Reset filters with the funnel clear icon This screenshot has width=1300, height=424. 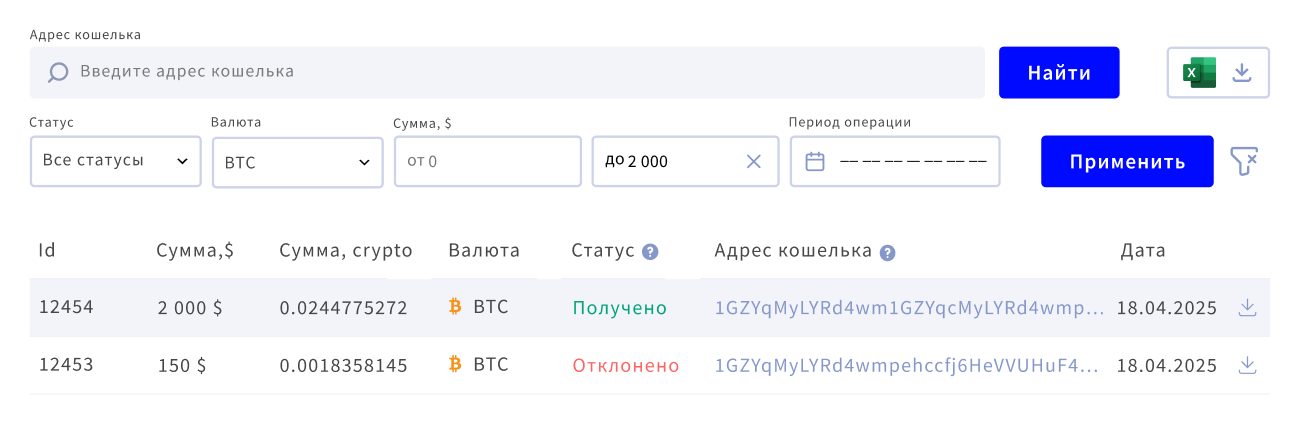(1243, 161)
